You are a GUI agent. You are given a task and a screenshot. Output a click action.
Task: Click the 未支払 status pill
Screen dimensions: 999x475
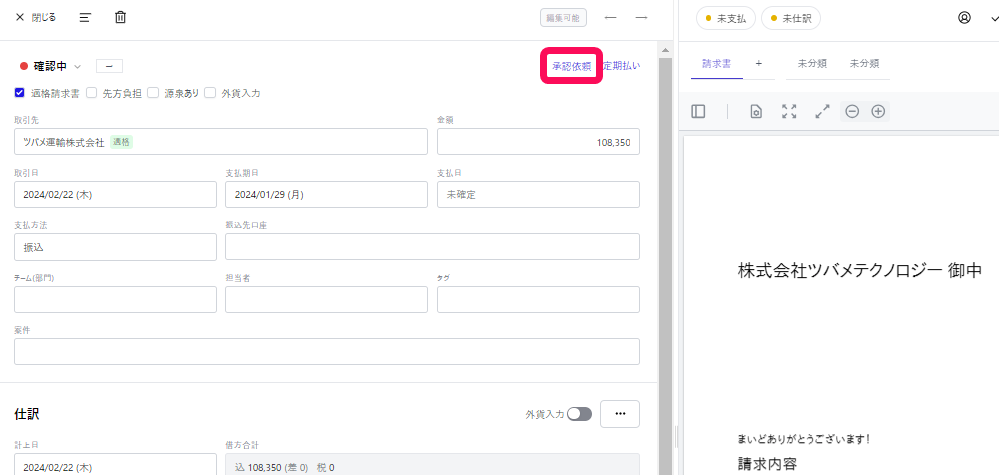tap(726, 18)
